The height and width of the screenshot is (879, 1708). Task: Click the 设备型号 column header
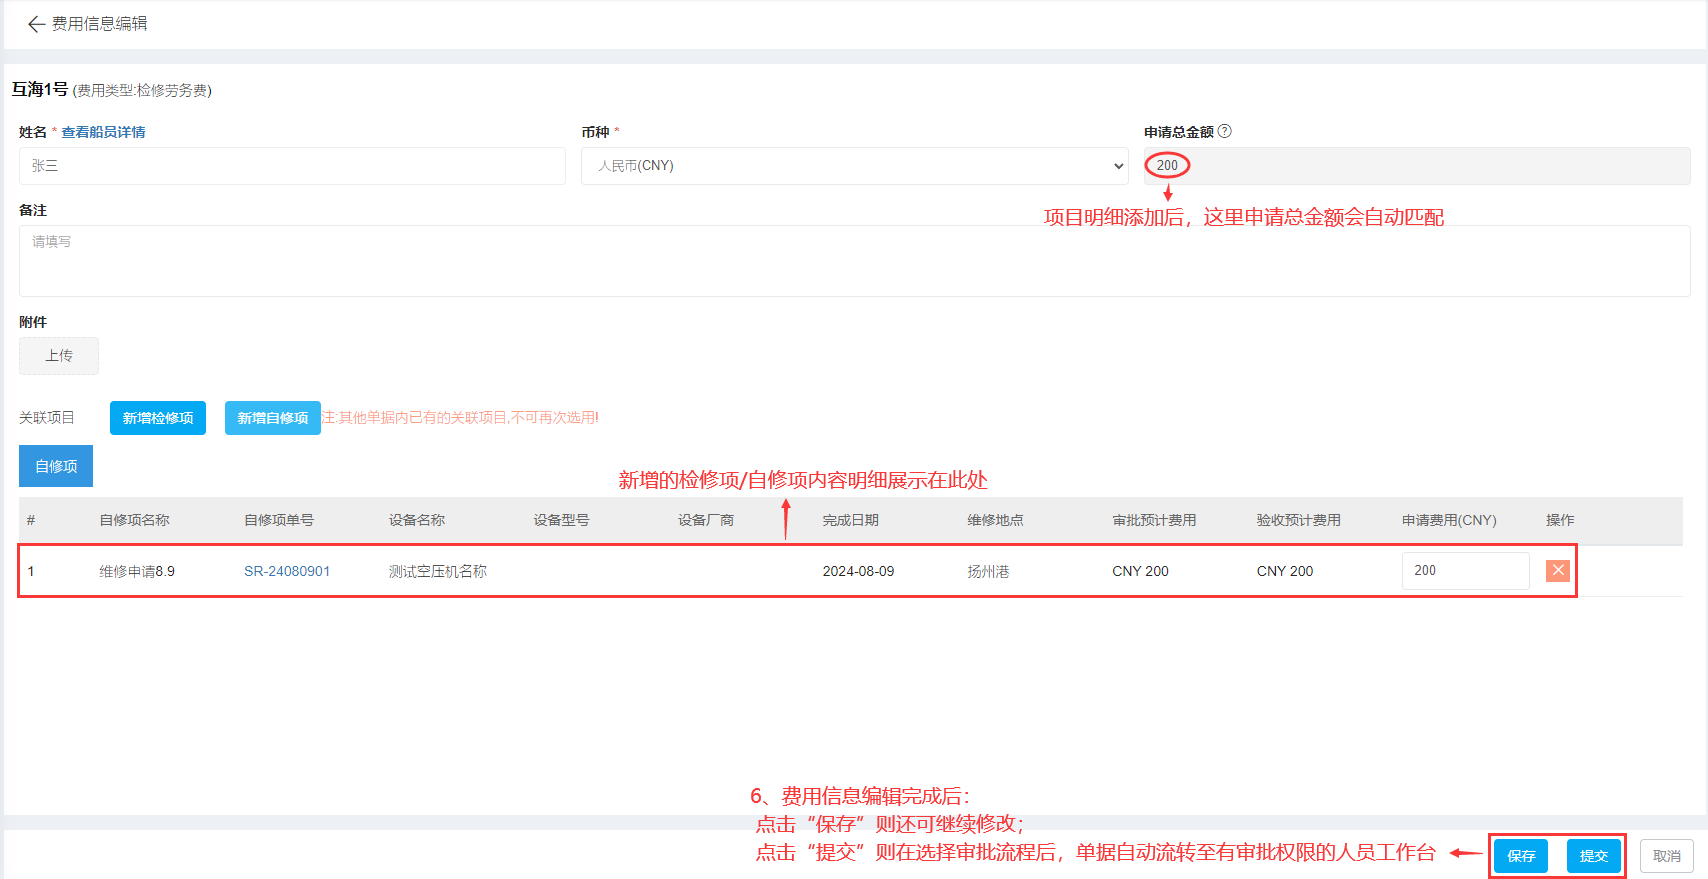tap(561, 520)
